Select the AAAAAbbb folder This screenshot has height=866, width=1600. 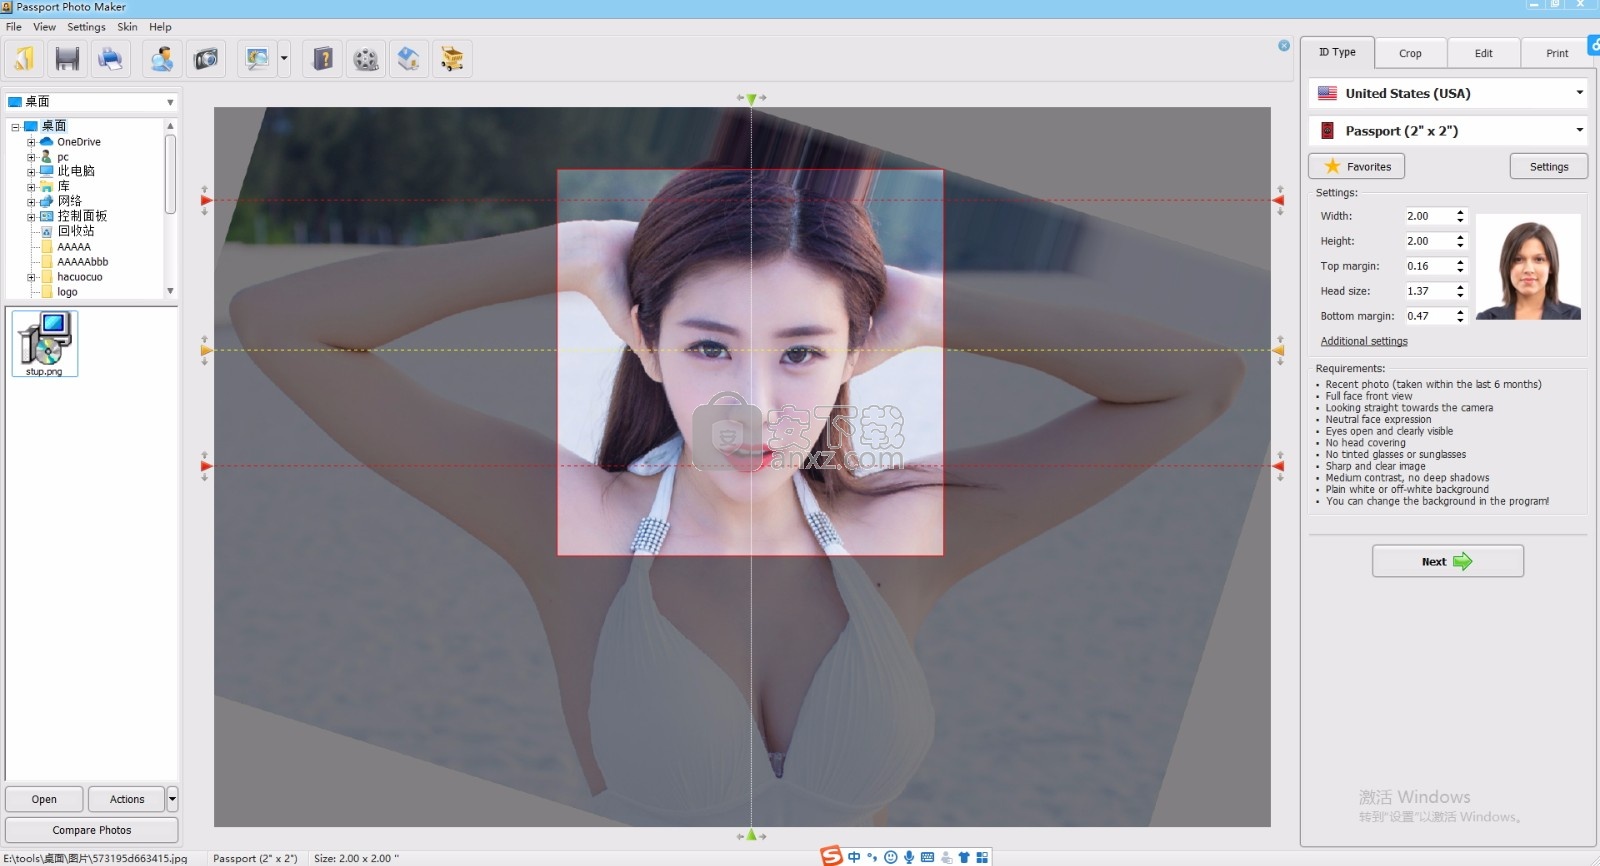point(83,262)
